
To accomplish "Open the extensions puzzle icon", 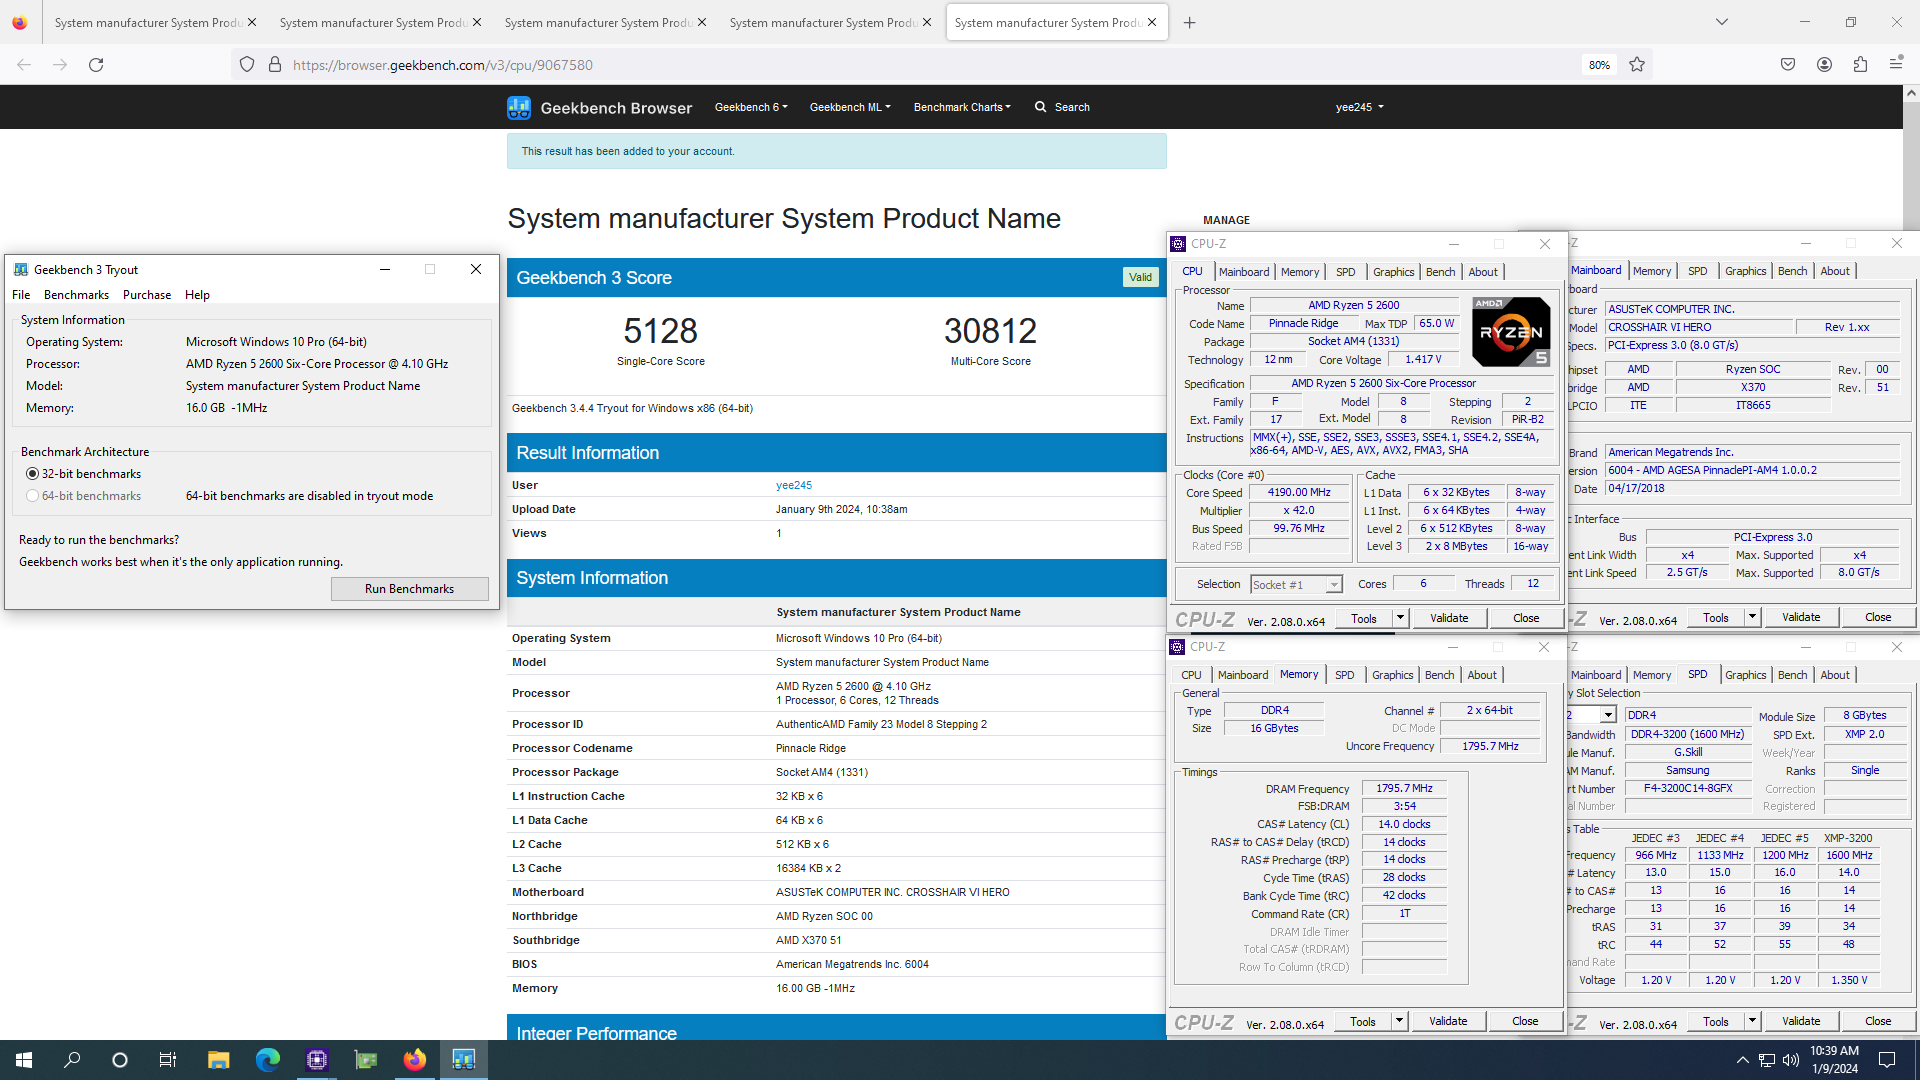I will 1860,64.
